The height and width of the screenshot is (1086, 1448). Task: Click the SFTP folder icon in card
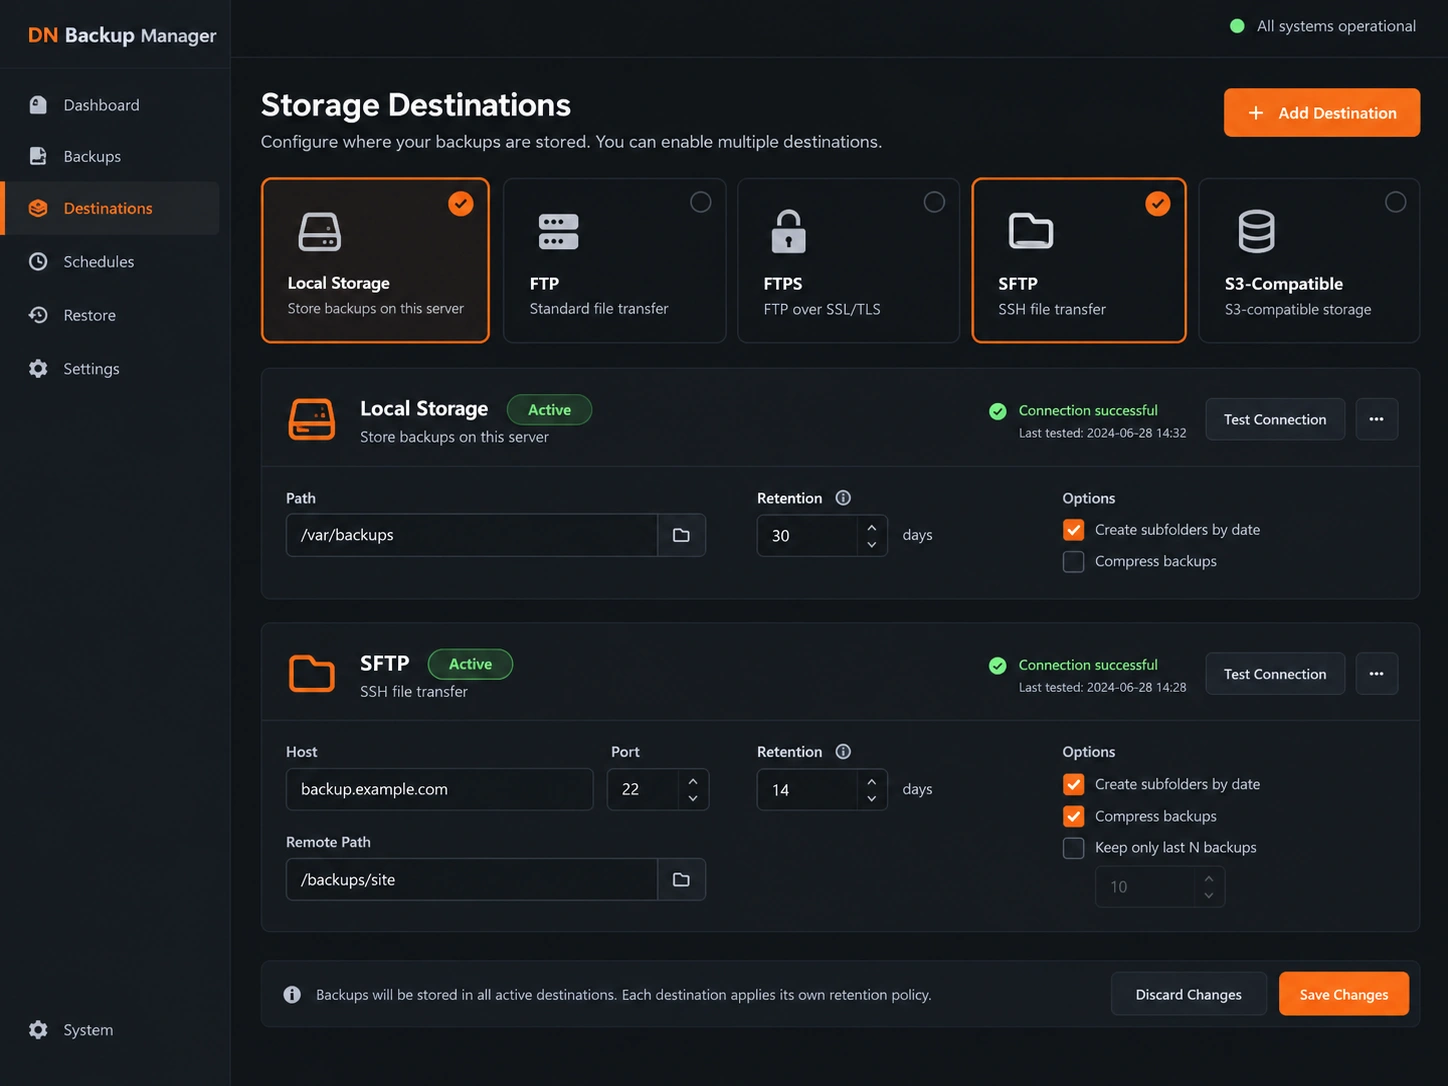(x=1030, y=231)
